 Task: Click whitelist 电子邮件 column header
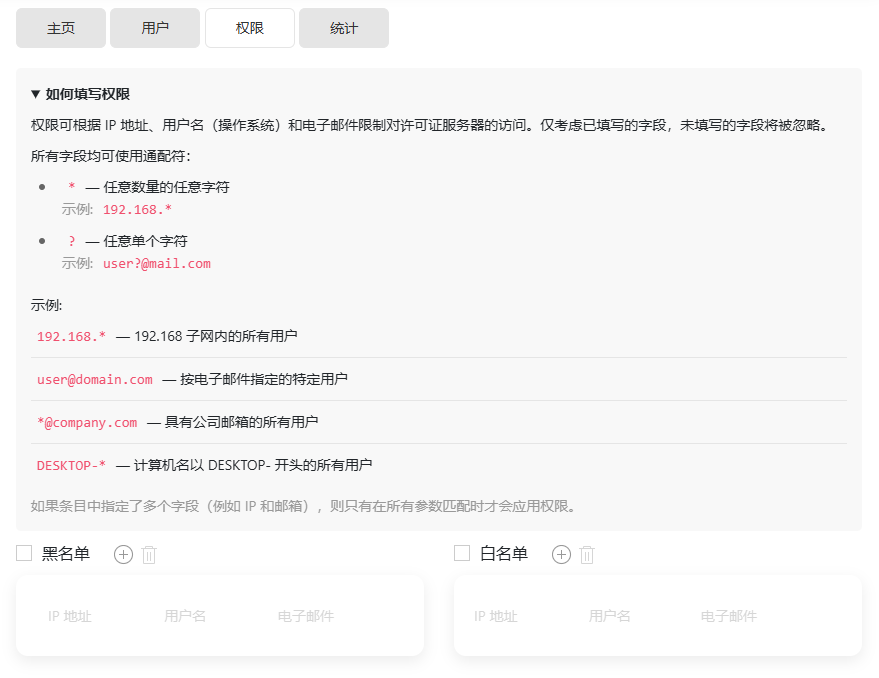pyautogui.click(x=729, y=617)
